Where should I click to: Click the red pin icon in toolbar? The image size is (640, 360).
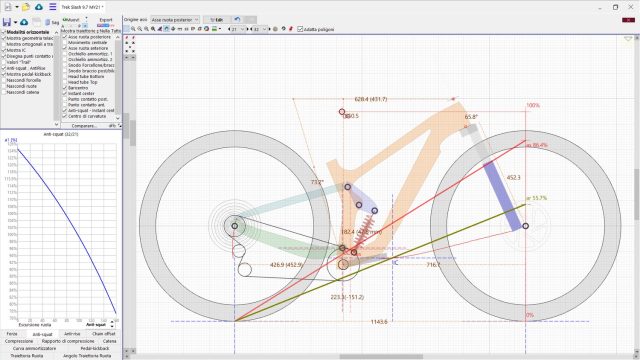(x=291, y=29)
